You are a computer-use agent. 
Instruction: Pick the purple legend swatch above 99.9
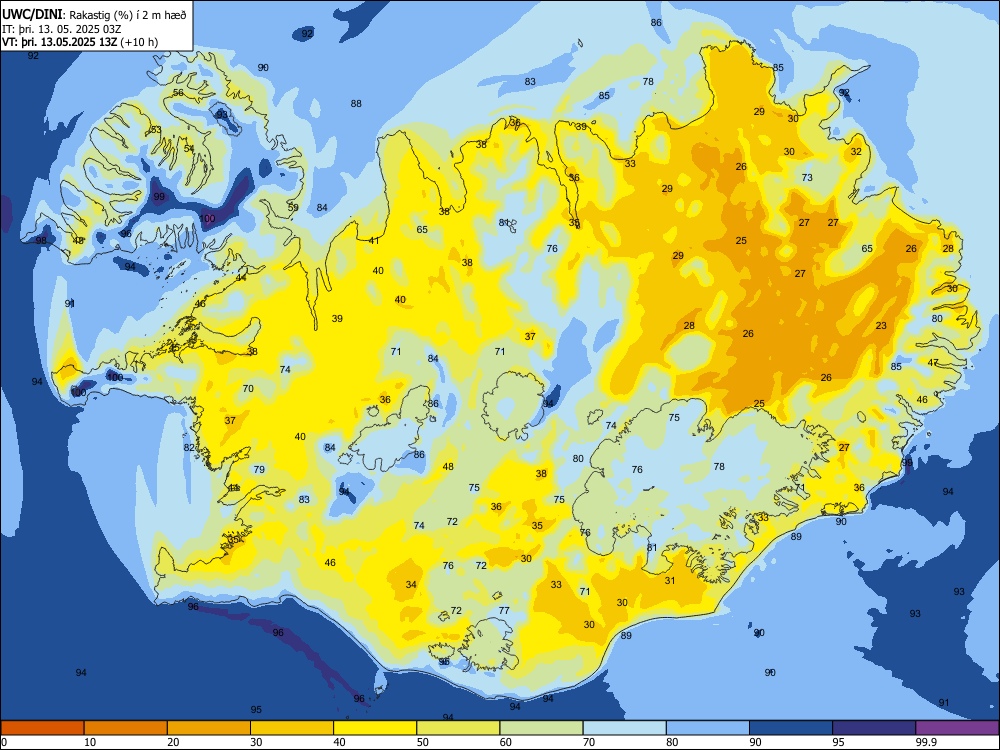point(957,728)
